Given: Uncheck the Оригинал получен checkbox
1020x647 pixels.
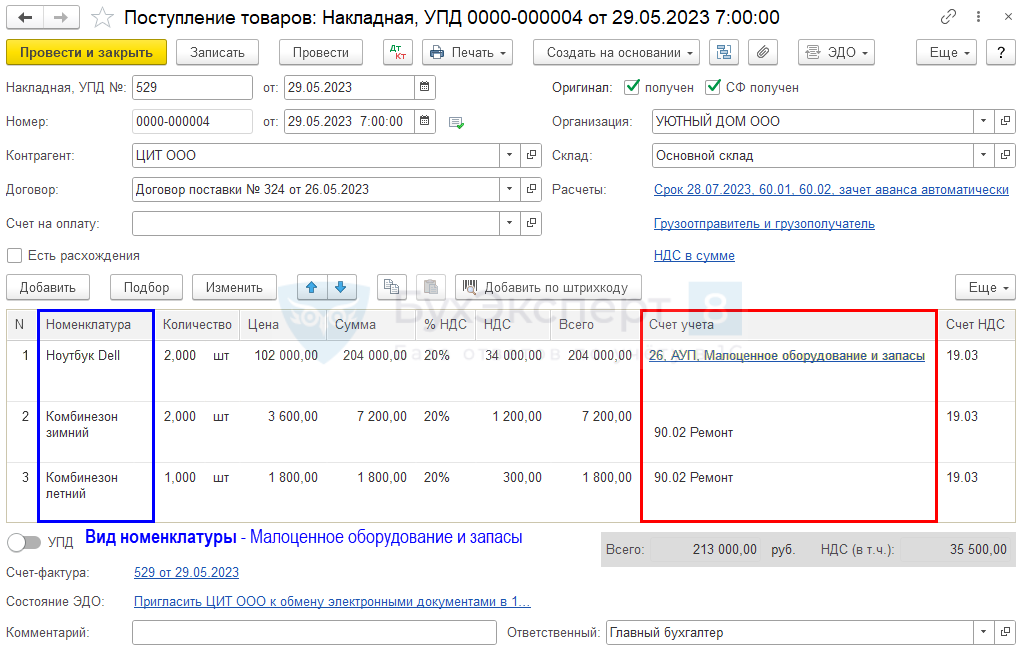Looking at the screenshot, I should (632, 88).
